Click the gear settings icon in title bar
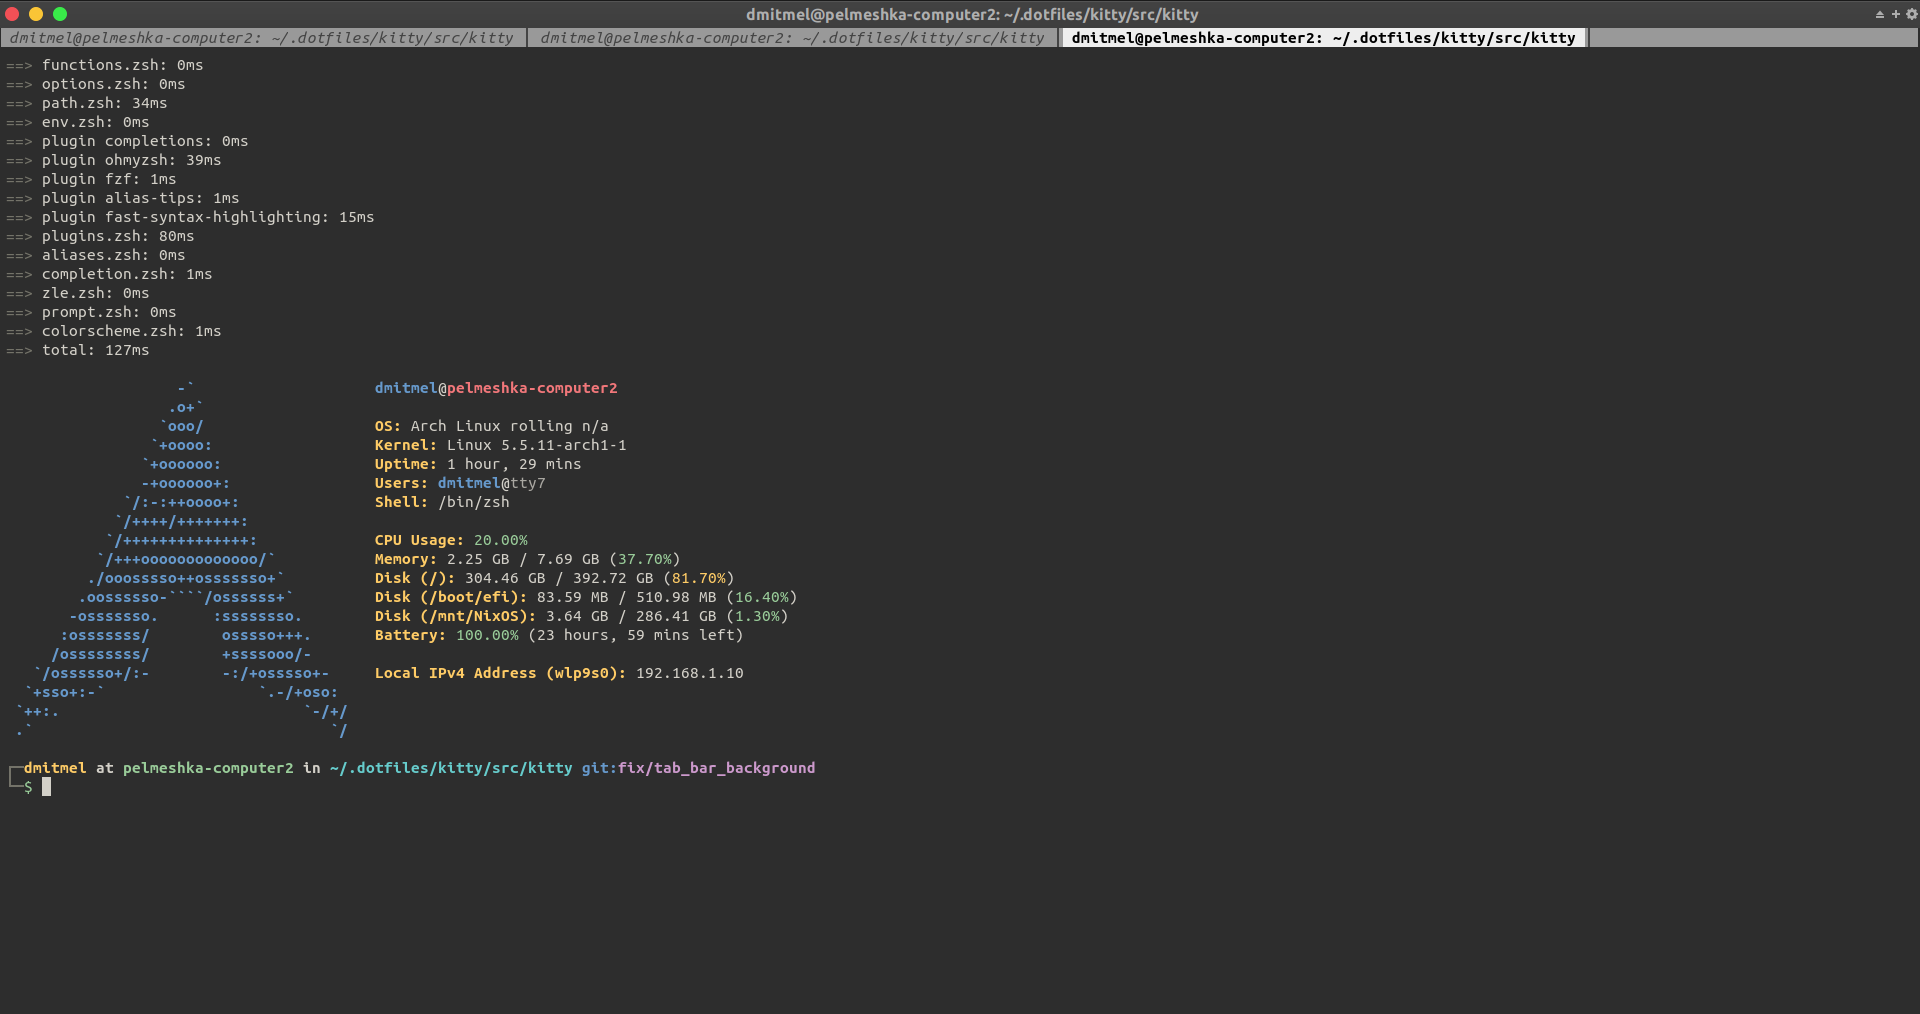 pos(1911,14)
